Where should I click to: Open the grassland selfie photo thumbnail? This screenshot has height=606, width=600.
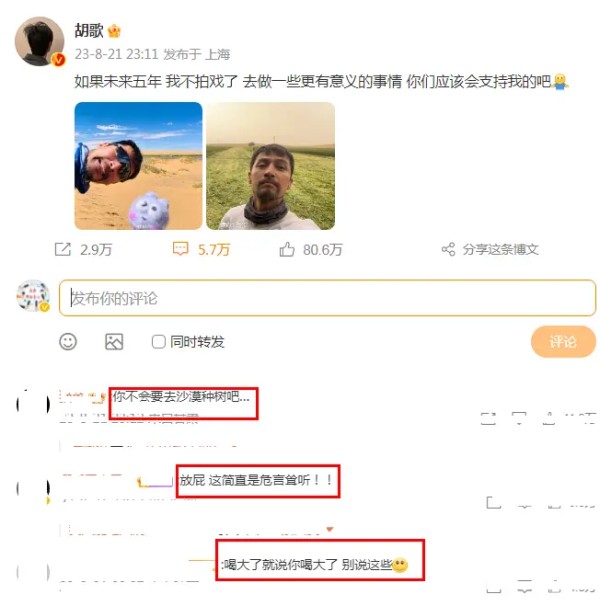tap(271, 166)
